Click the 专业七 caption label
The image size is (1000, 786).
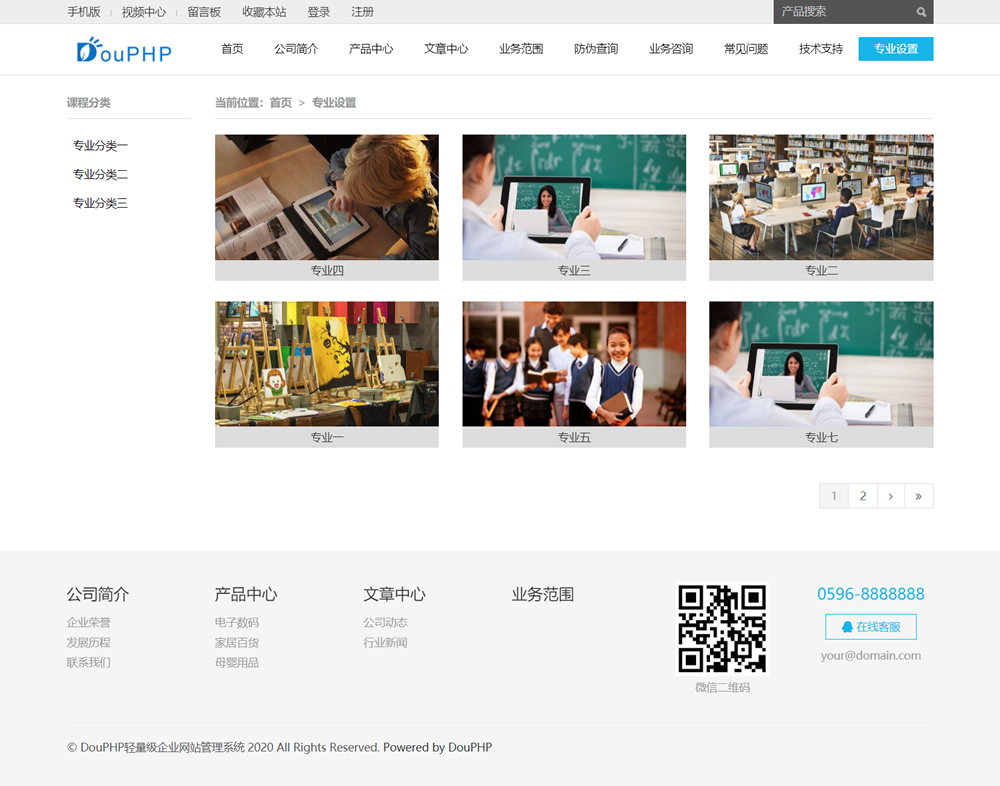(x=821, y=438)
